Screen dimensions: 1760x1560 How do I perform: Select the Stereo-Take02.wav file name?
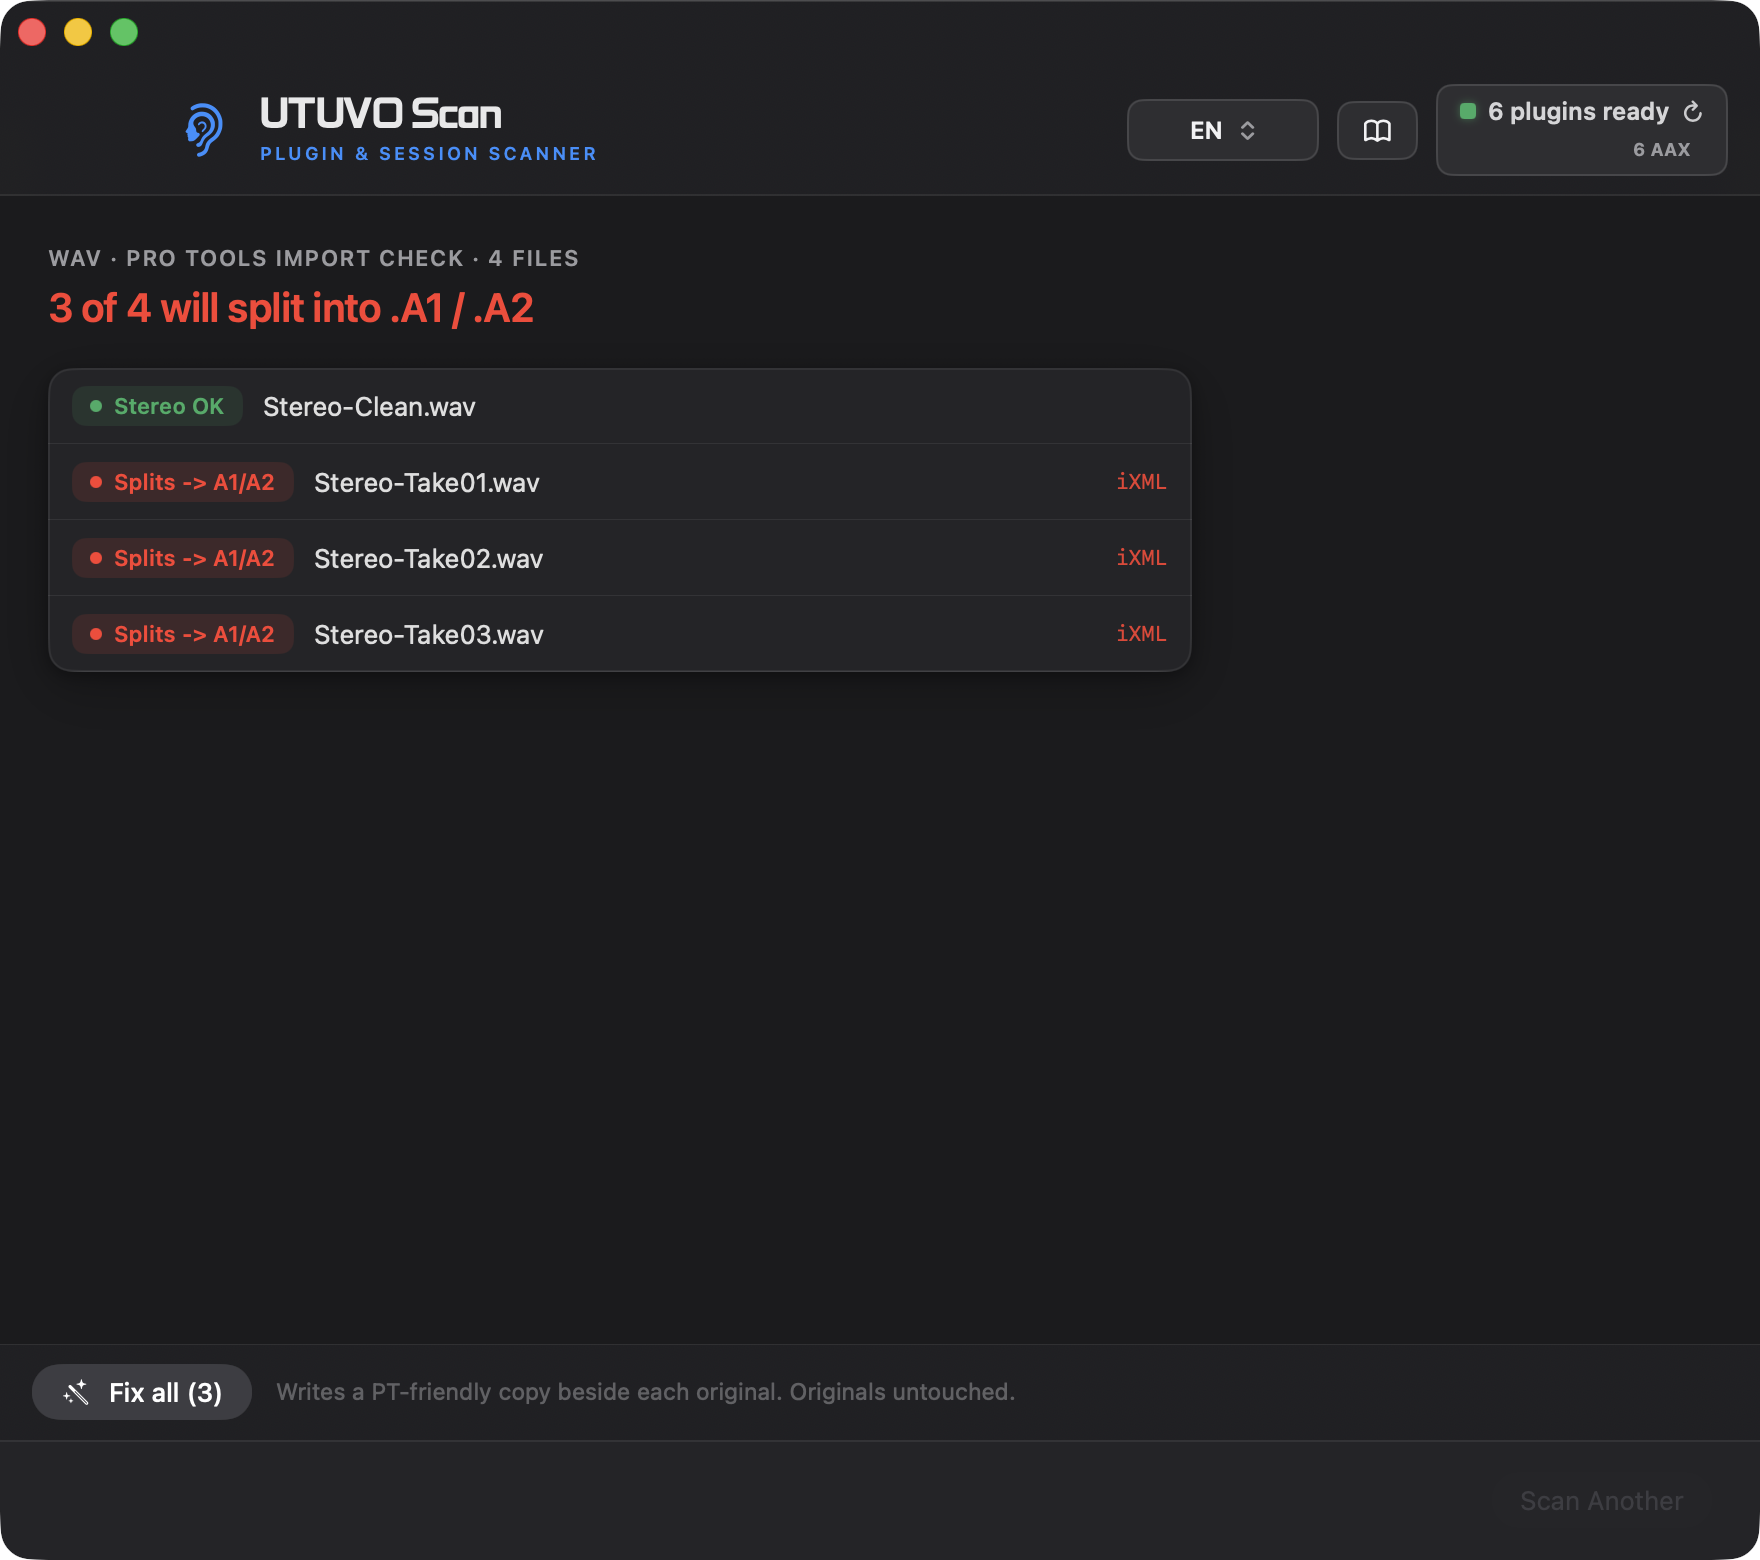coord(428,558)
